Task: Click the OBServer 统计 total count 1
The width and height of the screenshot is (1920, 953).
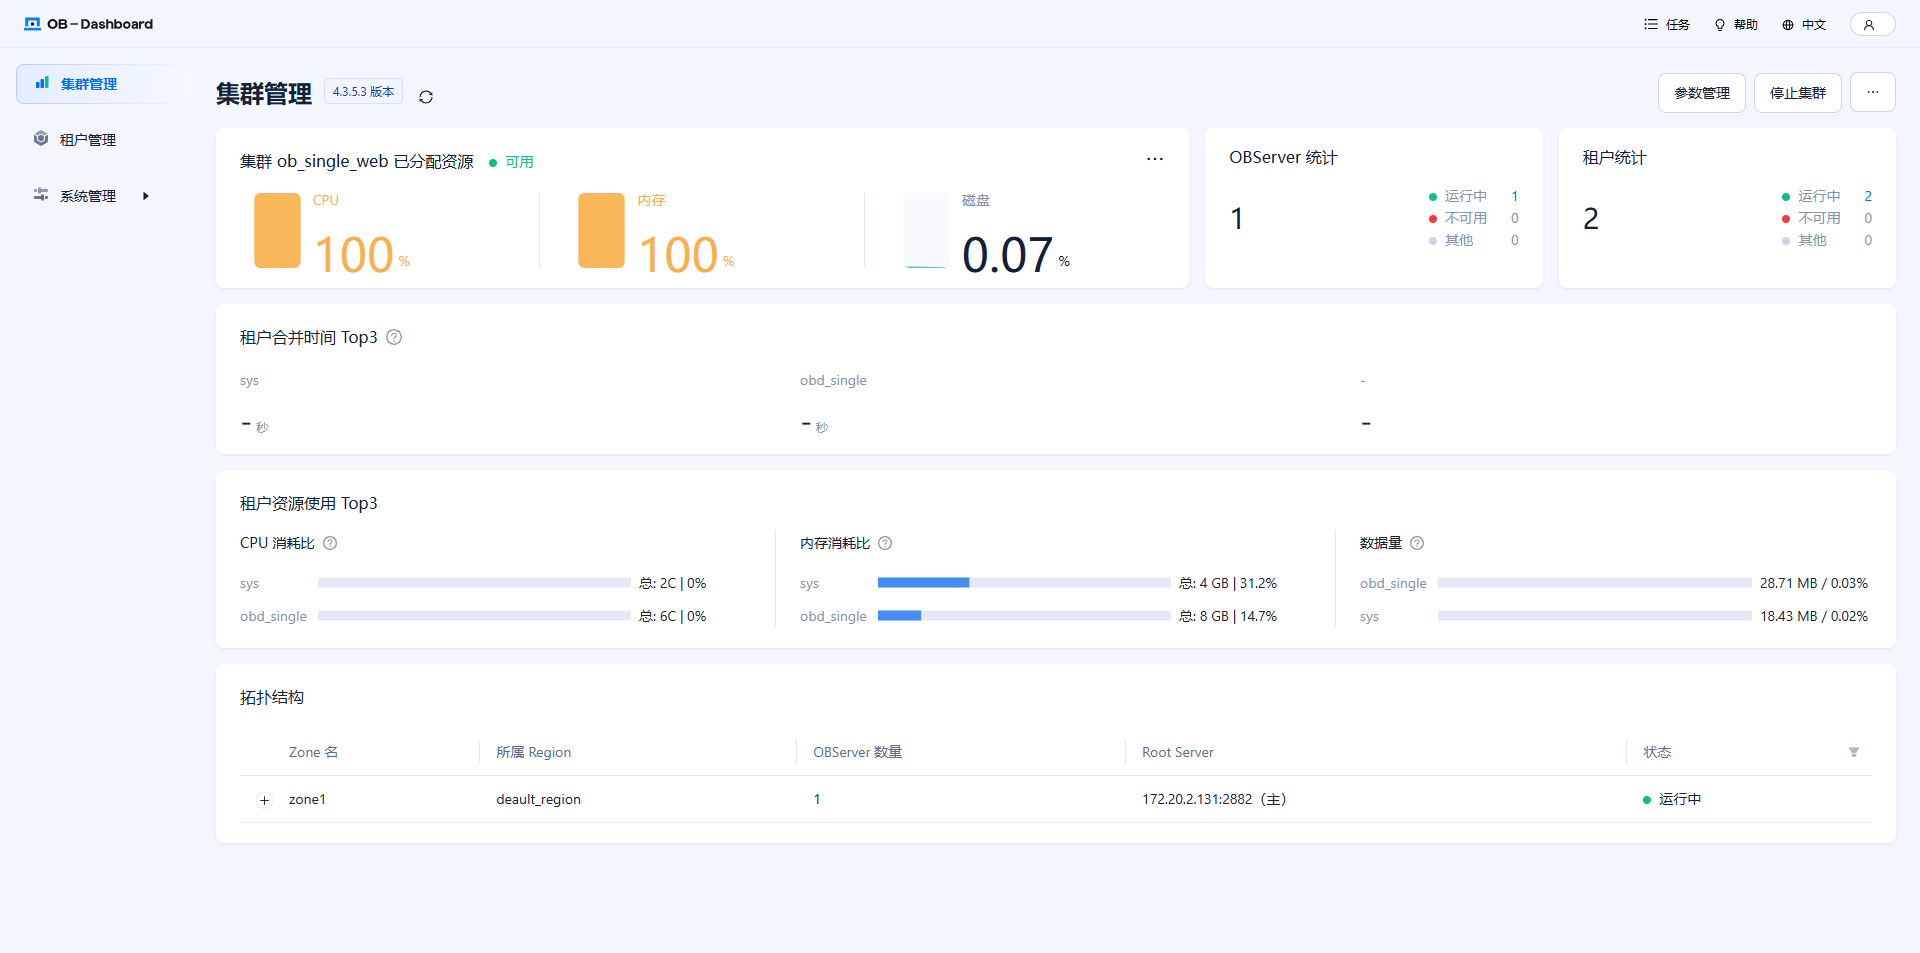Action: pyautogui.click(x=1237, y=218)
